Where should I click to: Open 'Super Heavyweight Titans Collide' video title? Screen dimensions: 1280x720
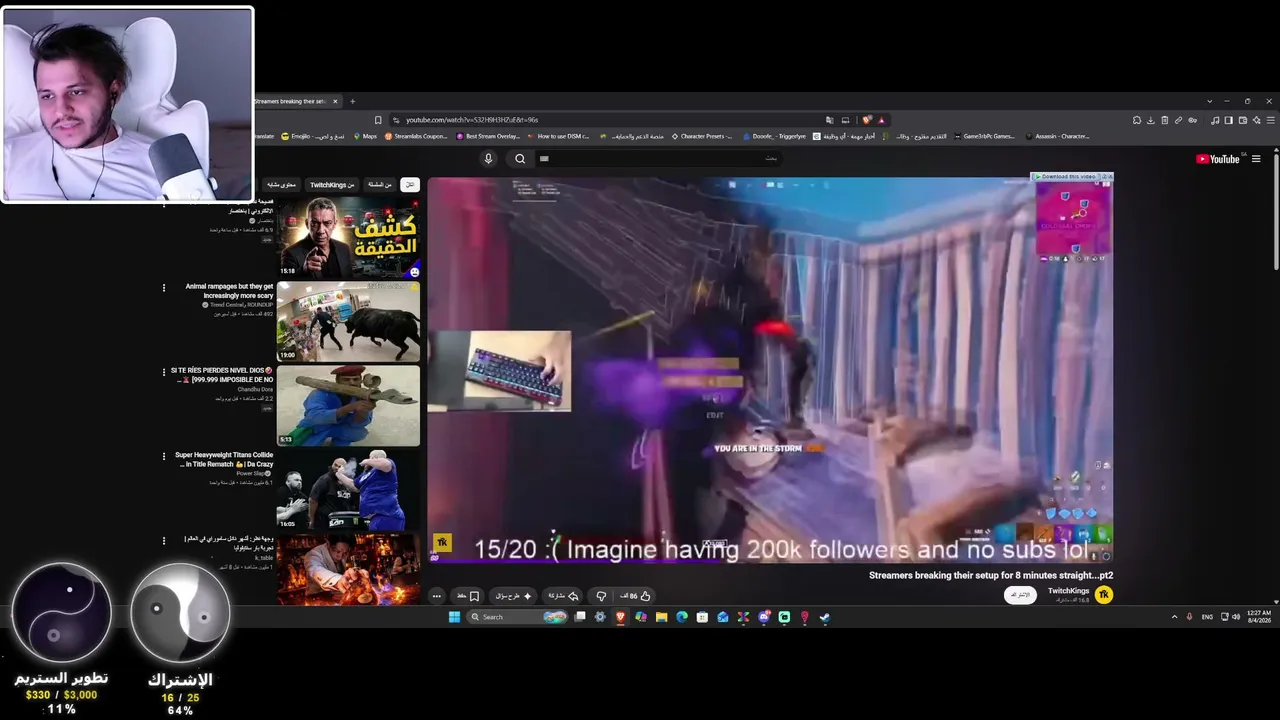coord(224,459)
